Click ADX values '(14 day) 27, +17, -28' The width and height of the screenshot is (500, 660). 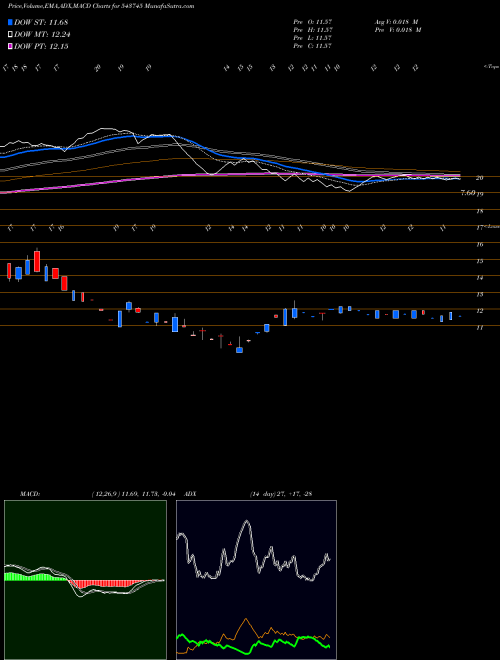pos(281,494)
